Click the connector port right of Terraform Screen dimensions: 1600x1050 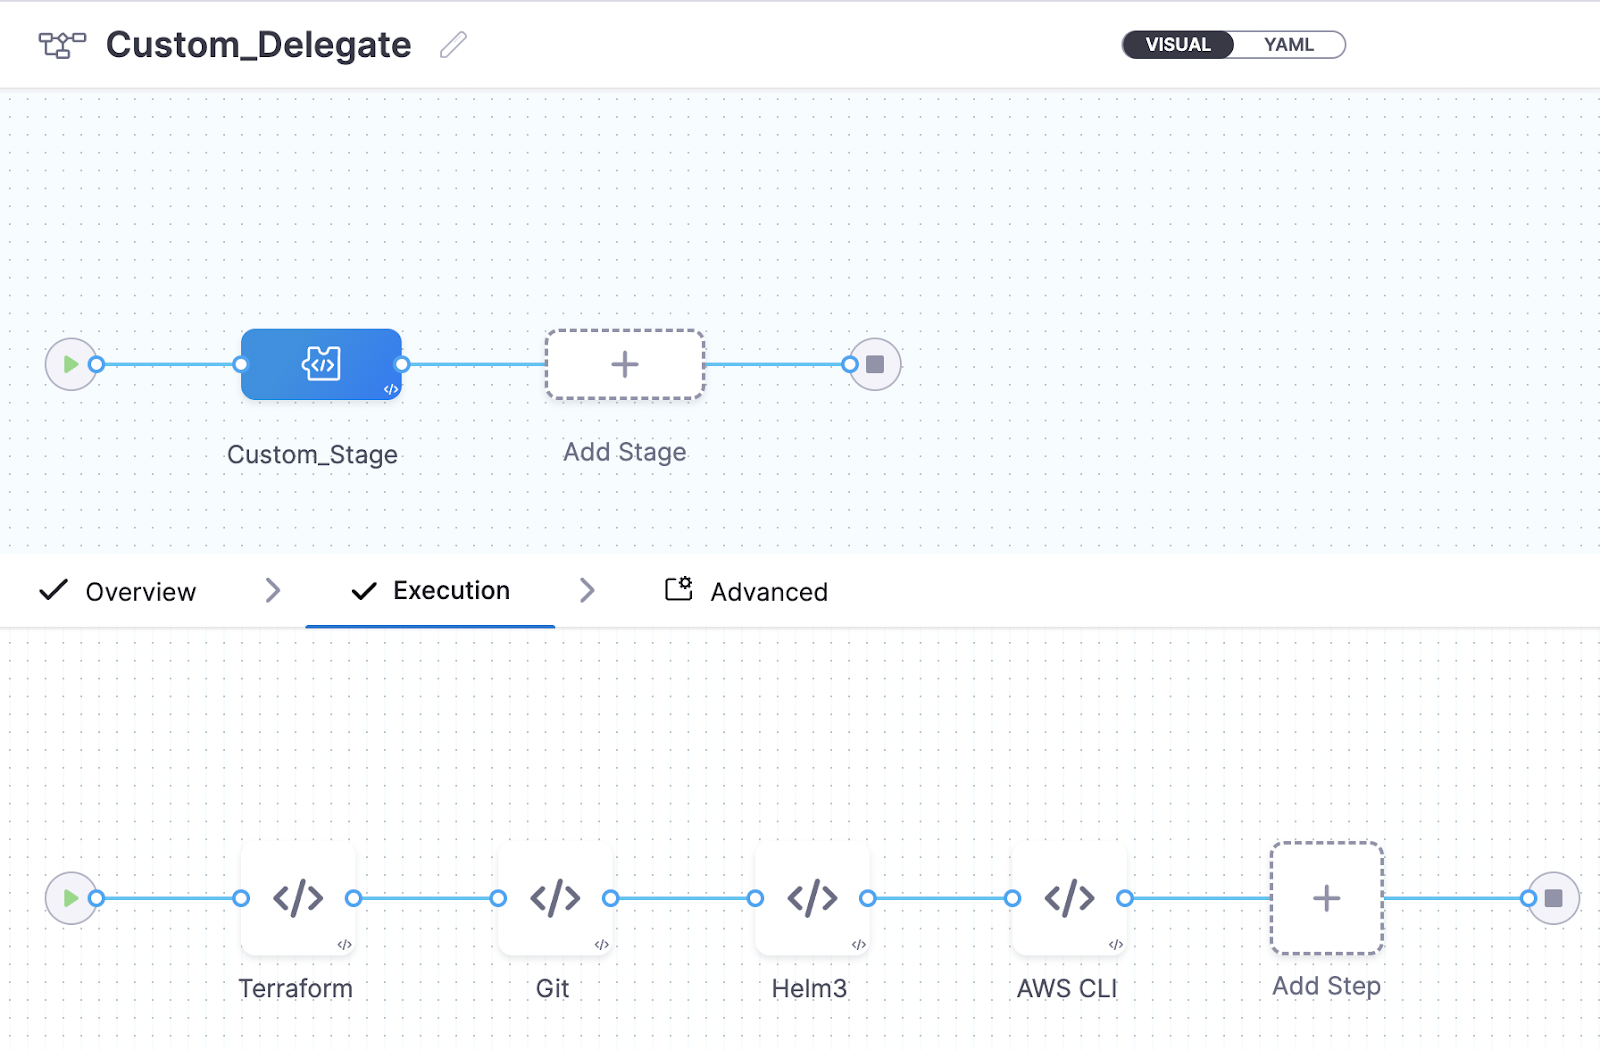click(354, 898)
